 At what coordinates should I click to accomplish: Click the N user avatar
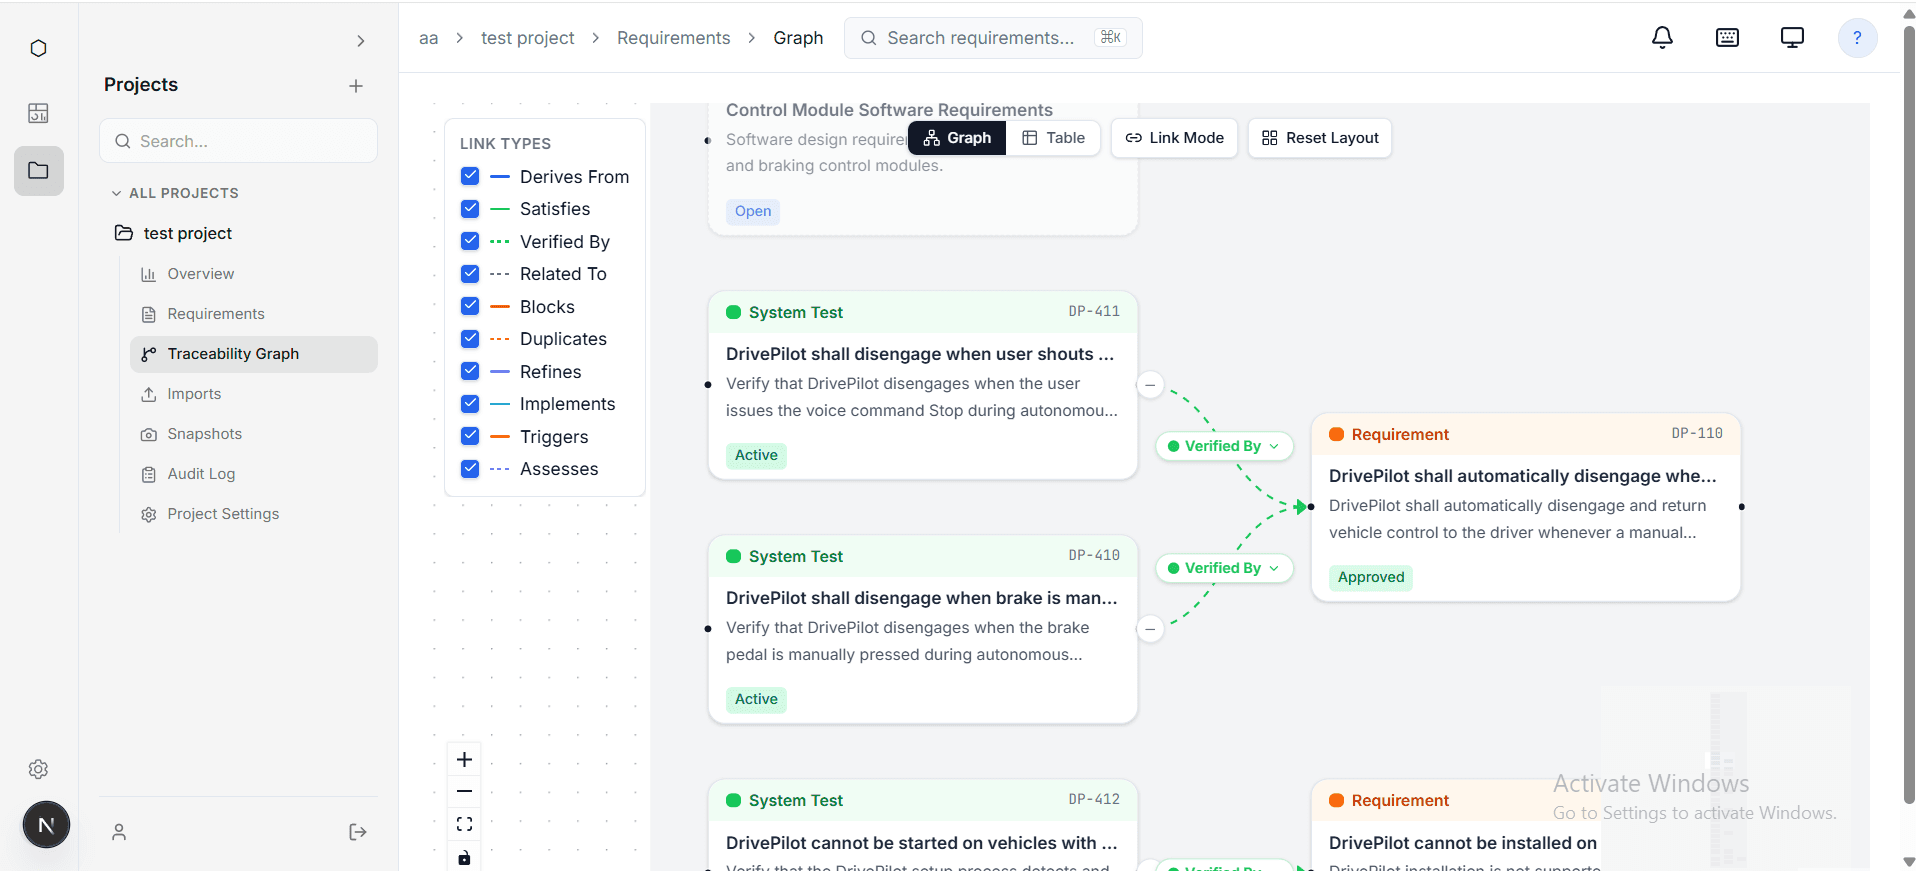click(x=46, y=825)
